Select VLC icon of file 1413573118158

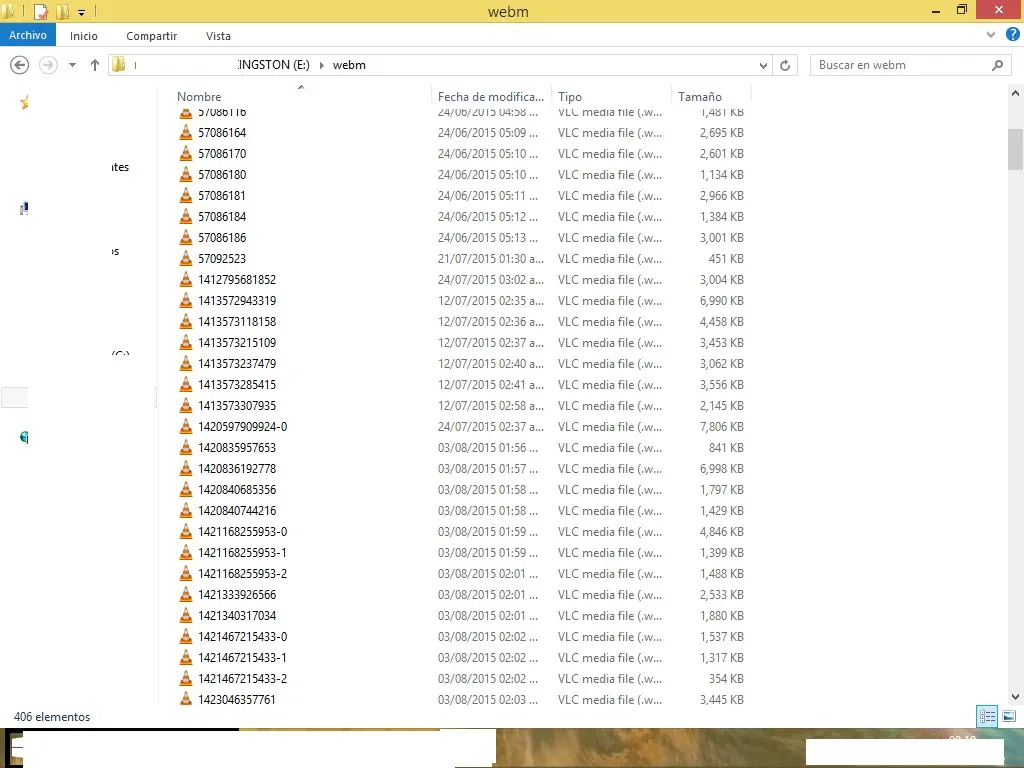tap(186, 321)
